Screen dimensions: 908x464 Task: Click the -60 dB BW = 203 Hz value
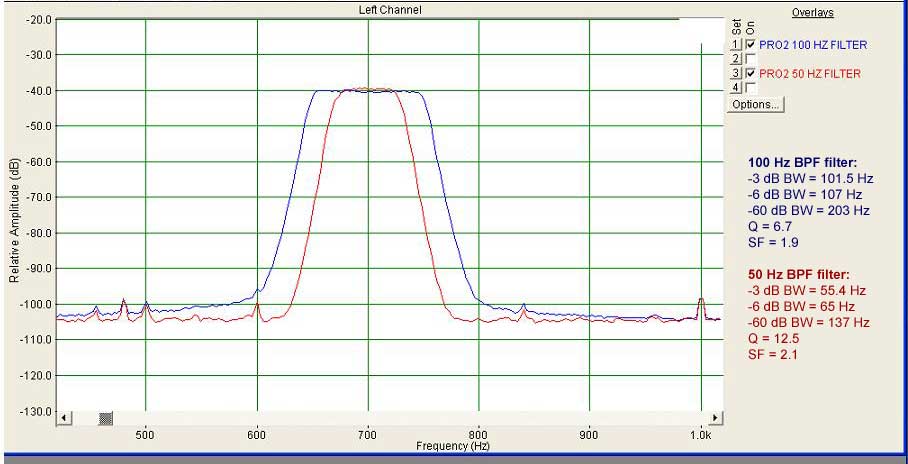tap(809, 210)
